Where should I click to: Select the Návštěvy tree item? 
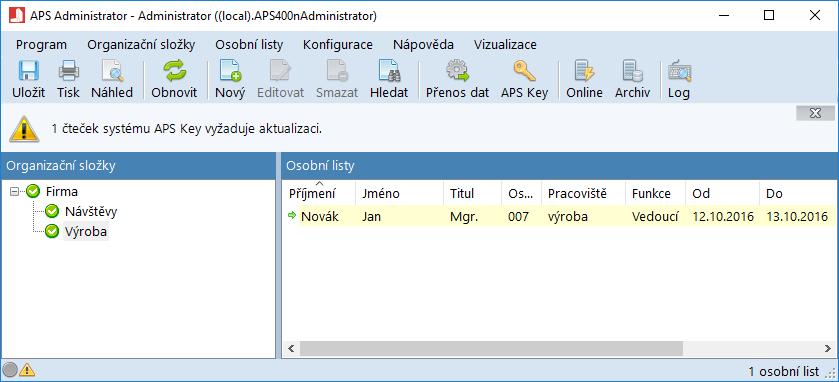coord(91,211)
